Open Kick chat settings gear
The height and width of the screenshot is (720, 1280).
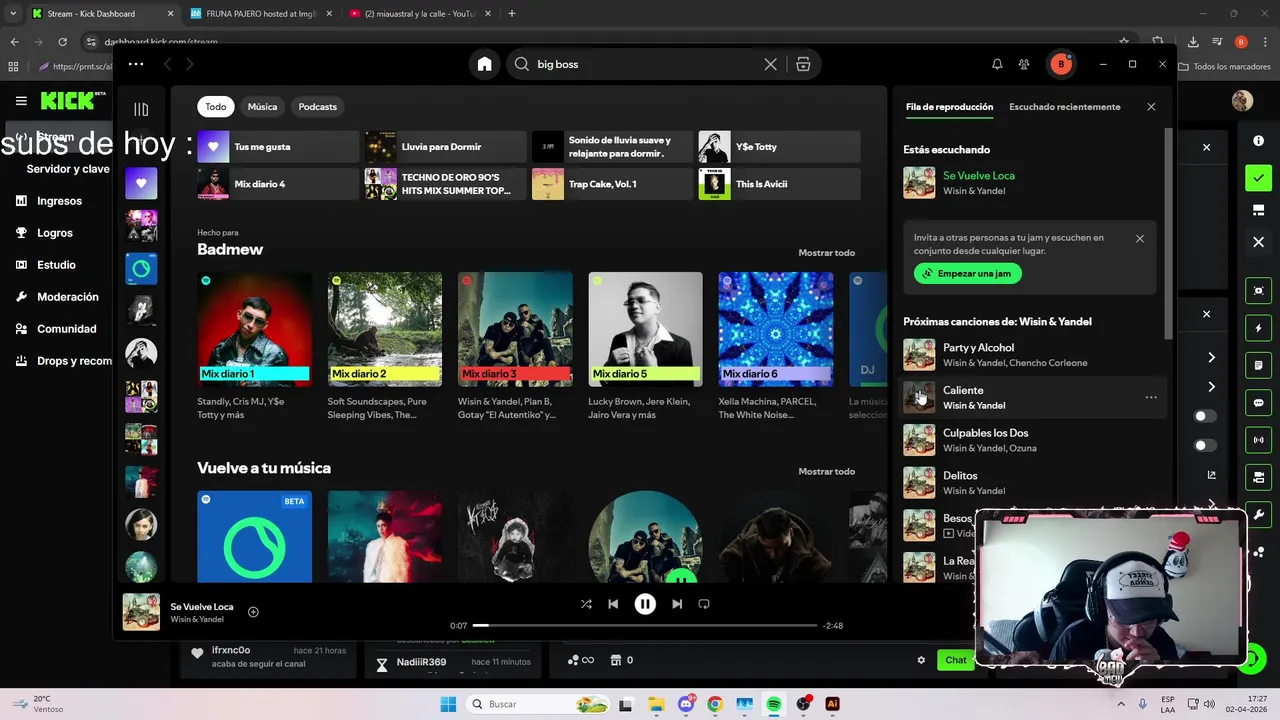(921, 660)
